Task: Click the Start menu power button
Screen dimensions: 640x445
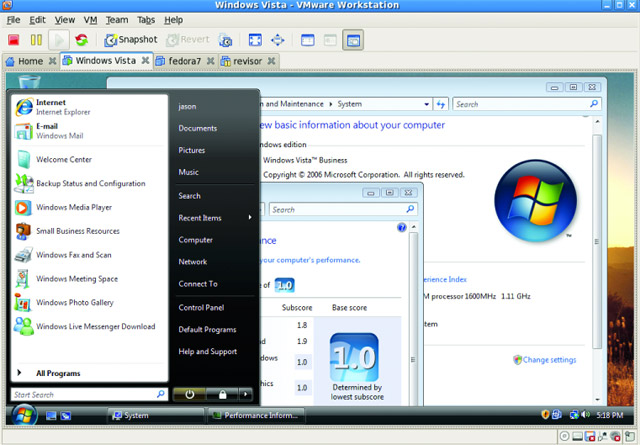Action: pos(189,394)
